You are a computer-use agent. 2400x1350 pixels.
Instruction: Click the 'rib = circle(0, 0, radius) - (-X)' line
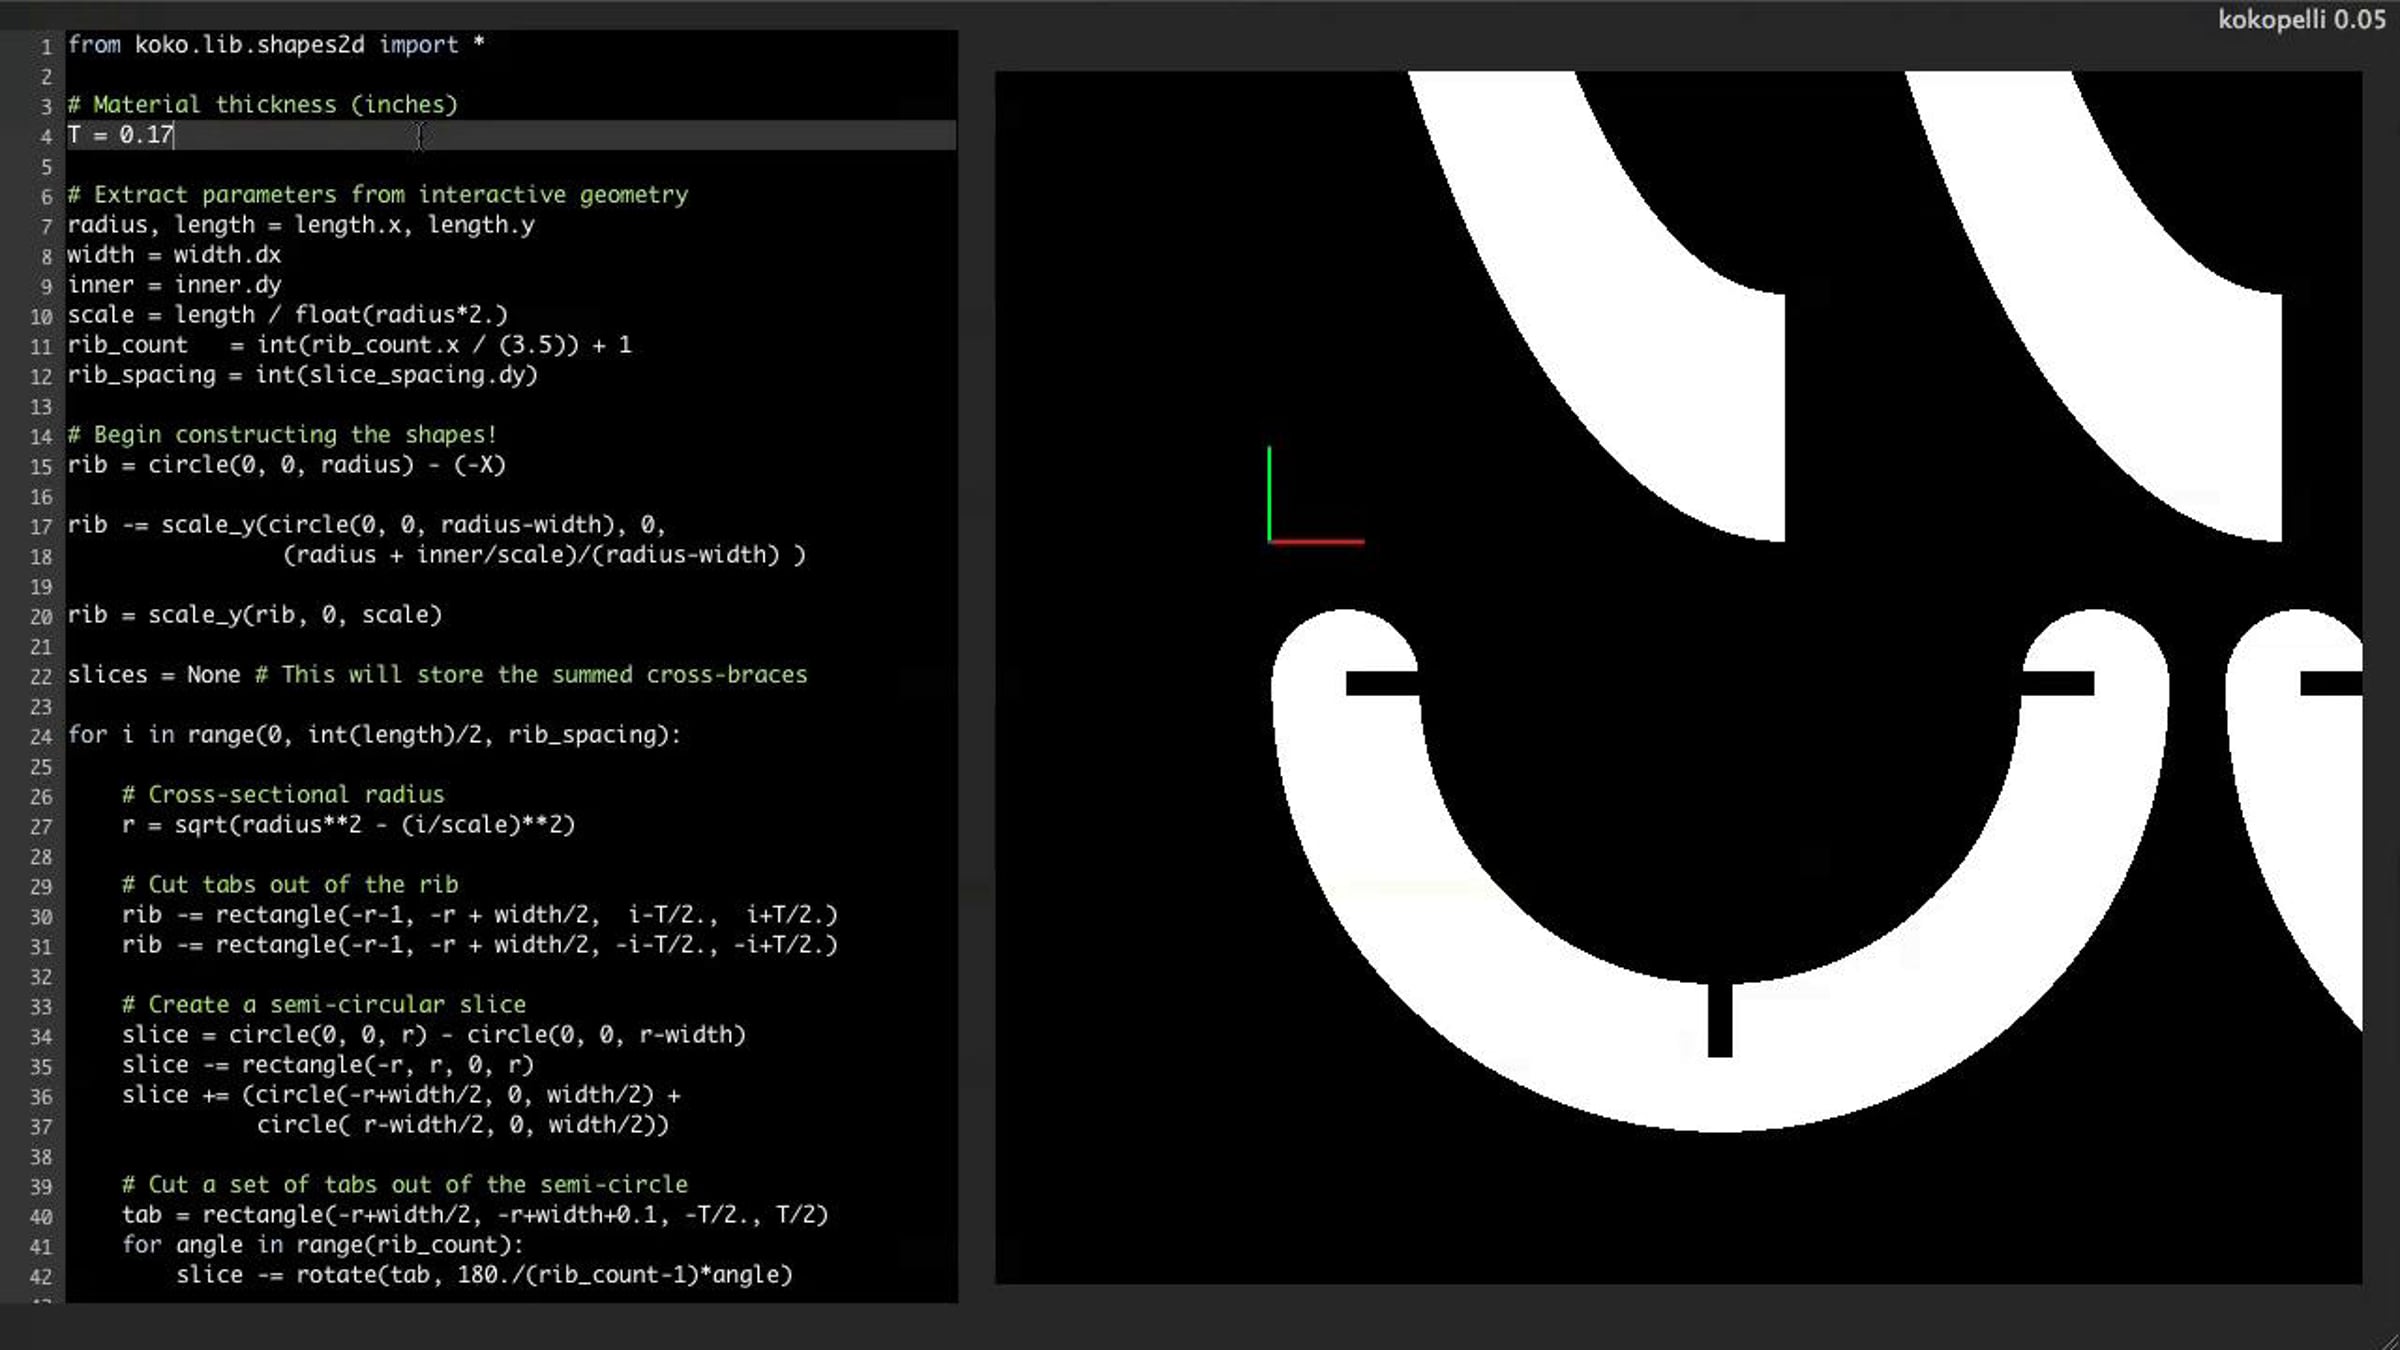tap(287, 465)
